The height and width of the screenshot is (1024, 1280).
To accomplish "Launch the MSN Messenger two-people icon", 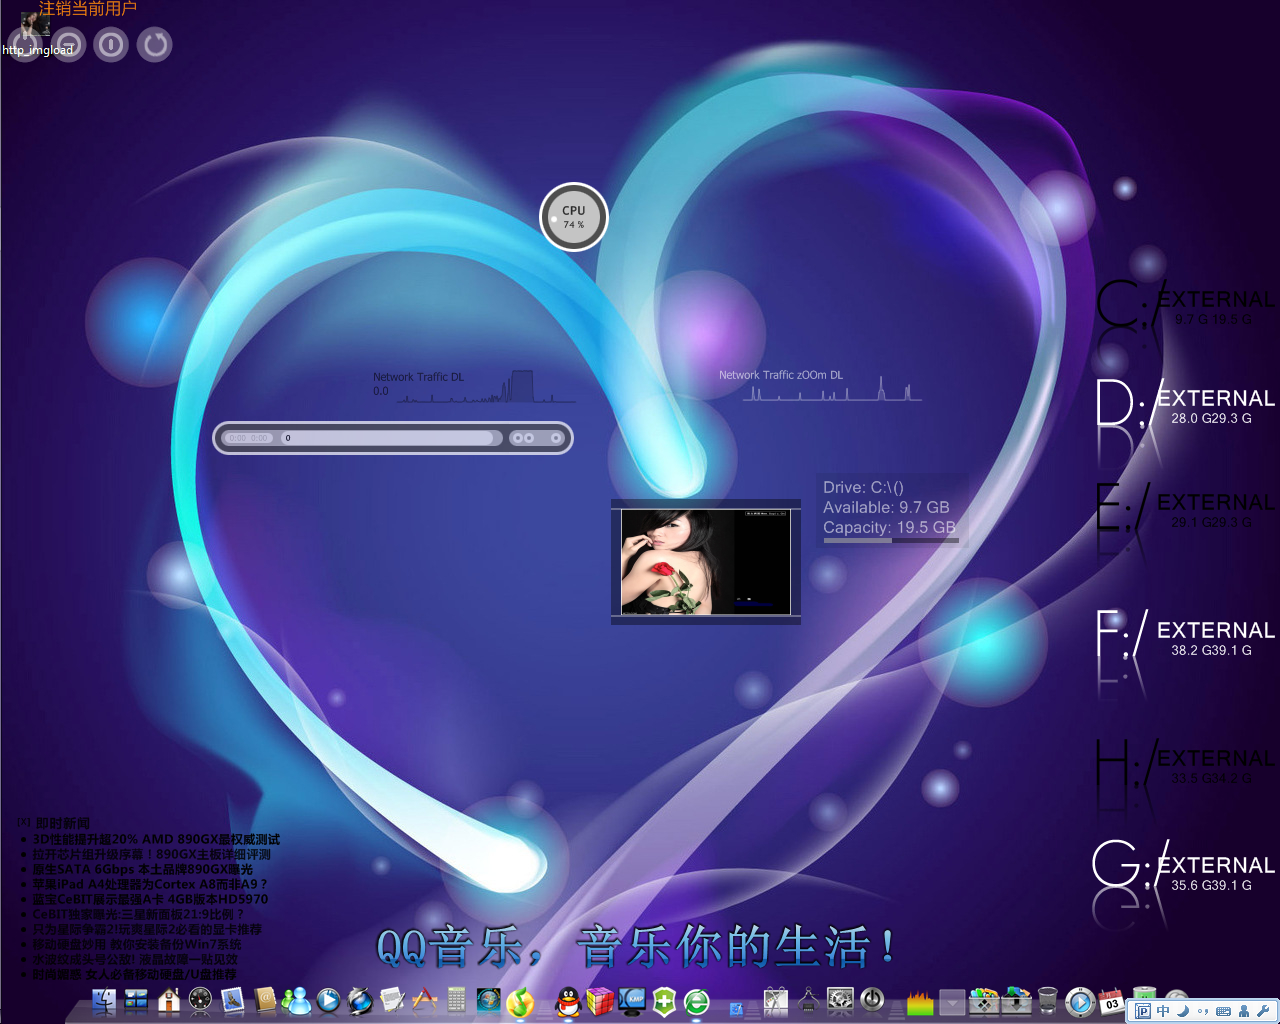I will click(296, 1001).
